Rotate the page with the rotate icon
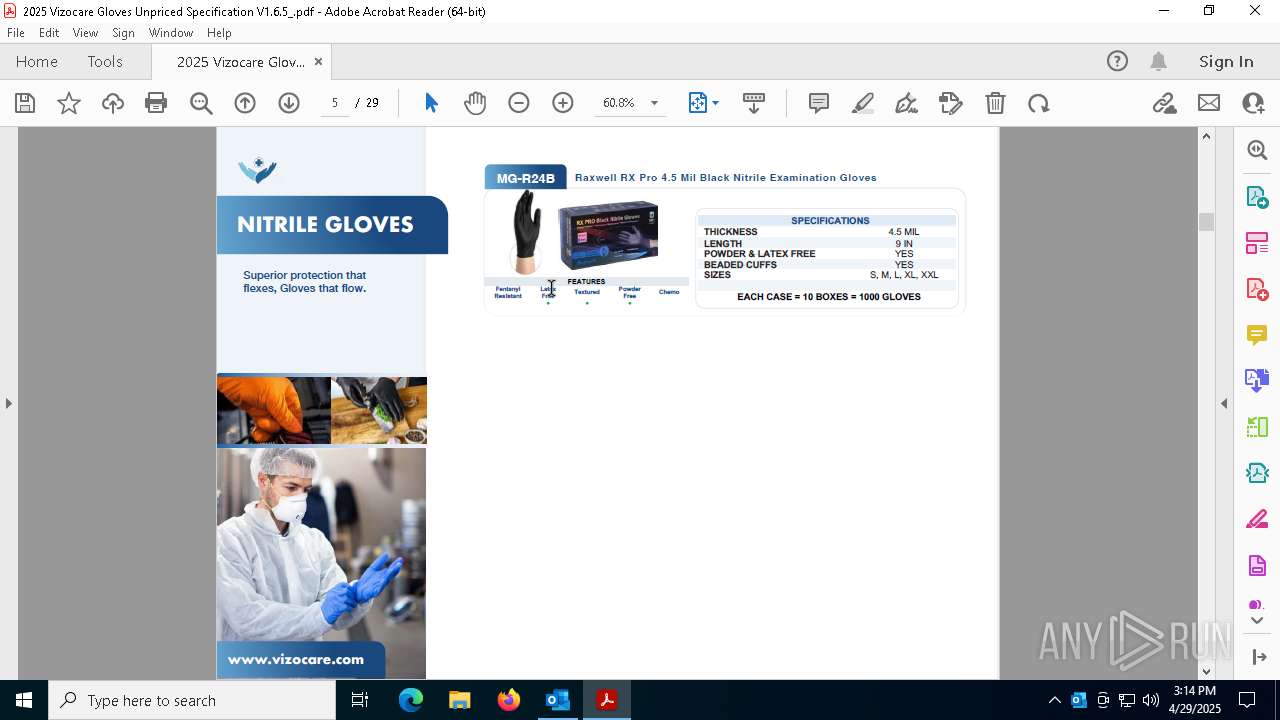Screen dimensions: 1280x720 coord(1039,103)
